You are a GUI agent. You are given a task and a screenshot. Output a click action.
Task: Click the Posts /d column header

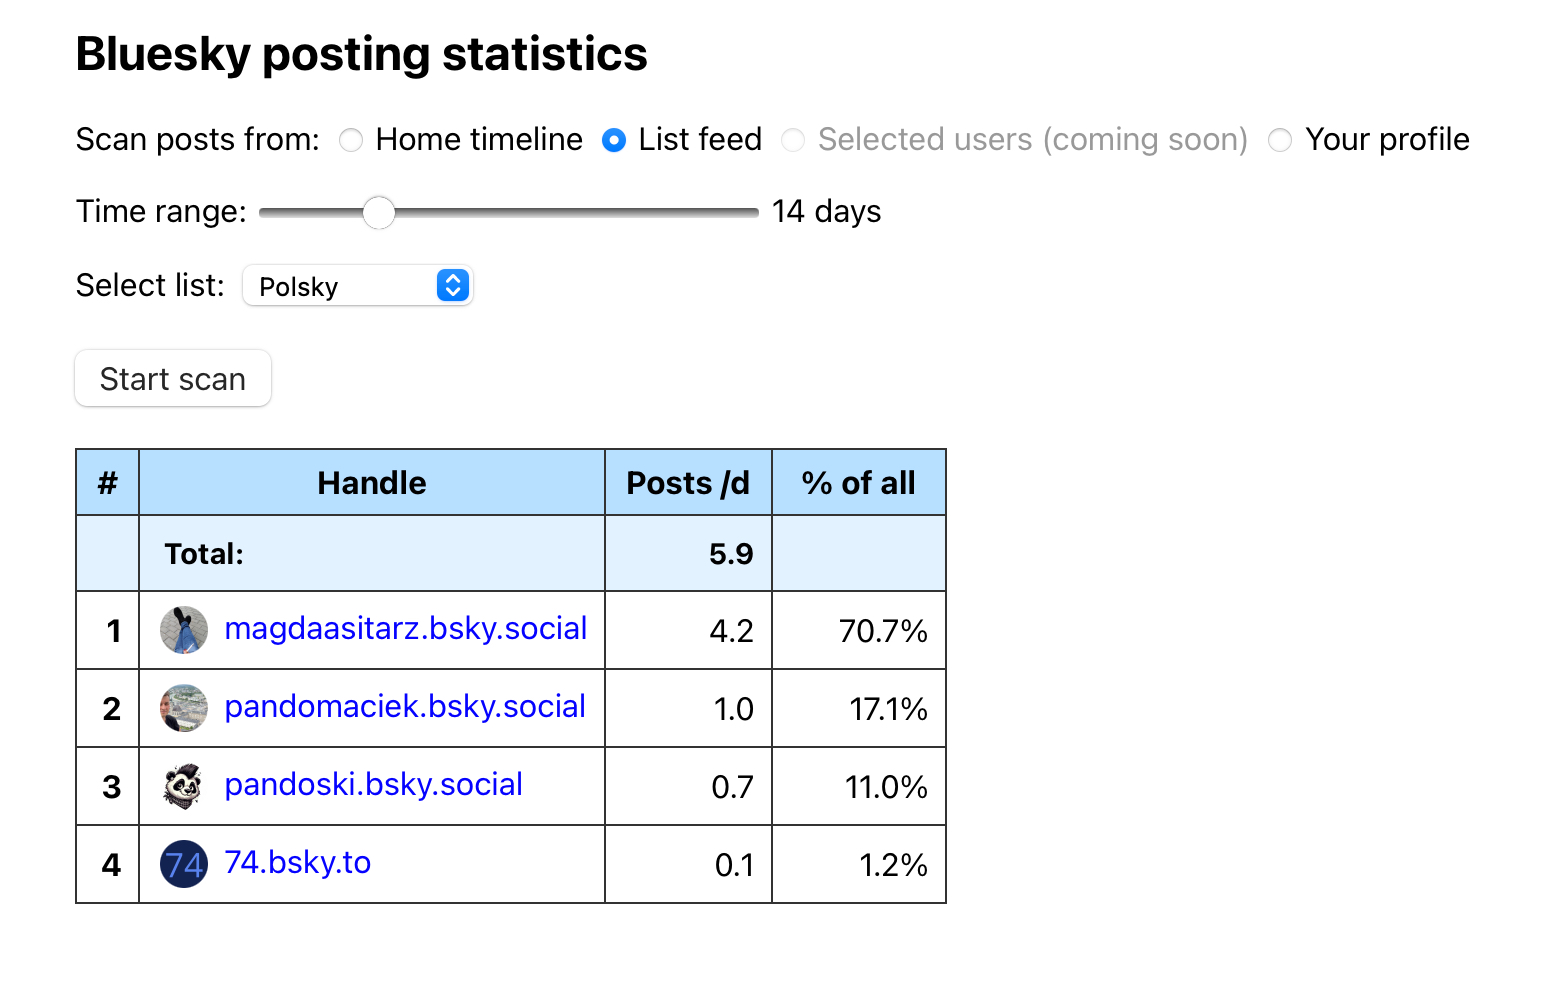(688, 483)
